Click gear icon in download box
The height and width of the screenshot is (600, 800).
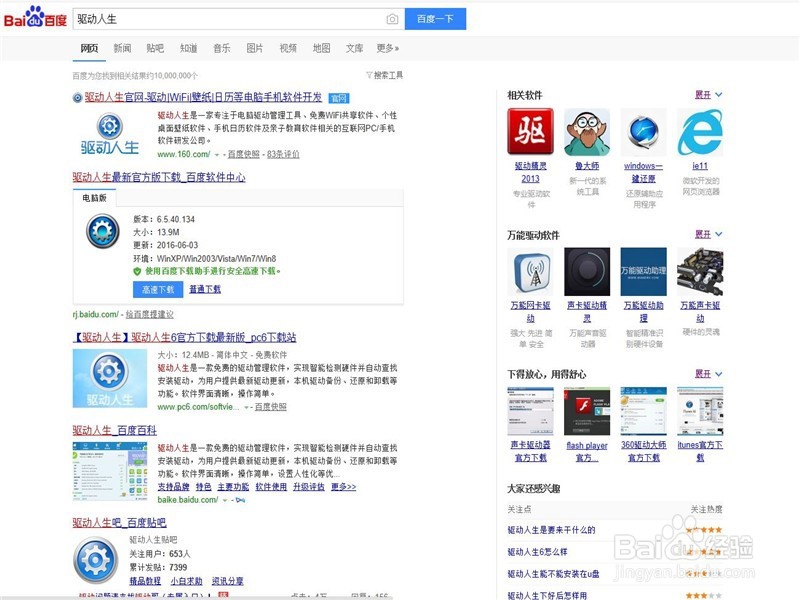pyautogui.click(x=103, y=231)
